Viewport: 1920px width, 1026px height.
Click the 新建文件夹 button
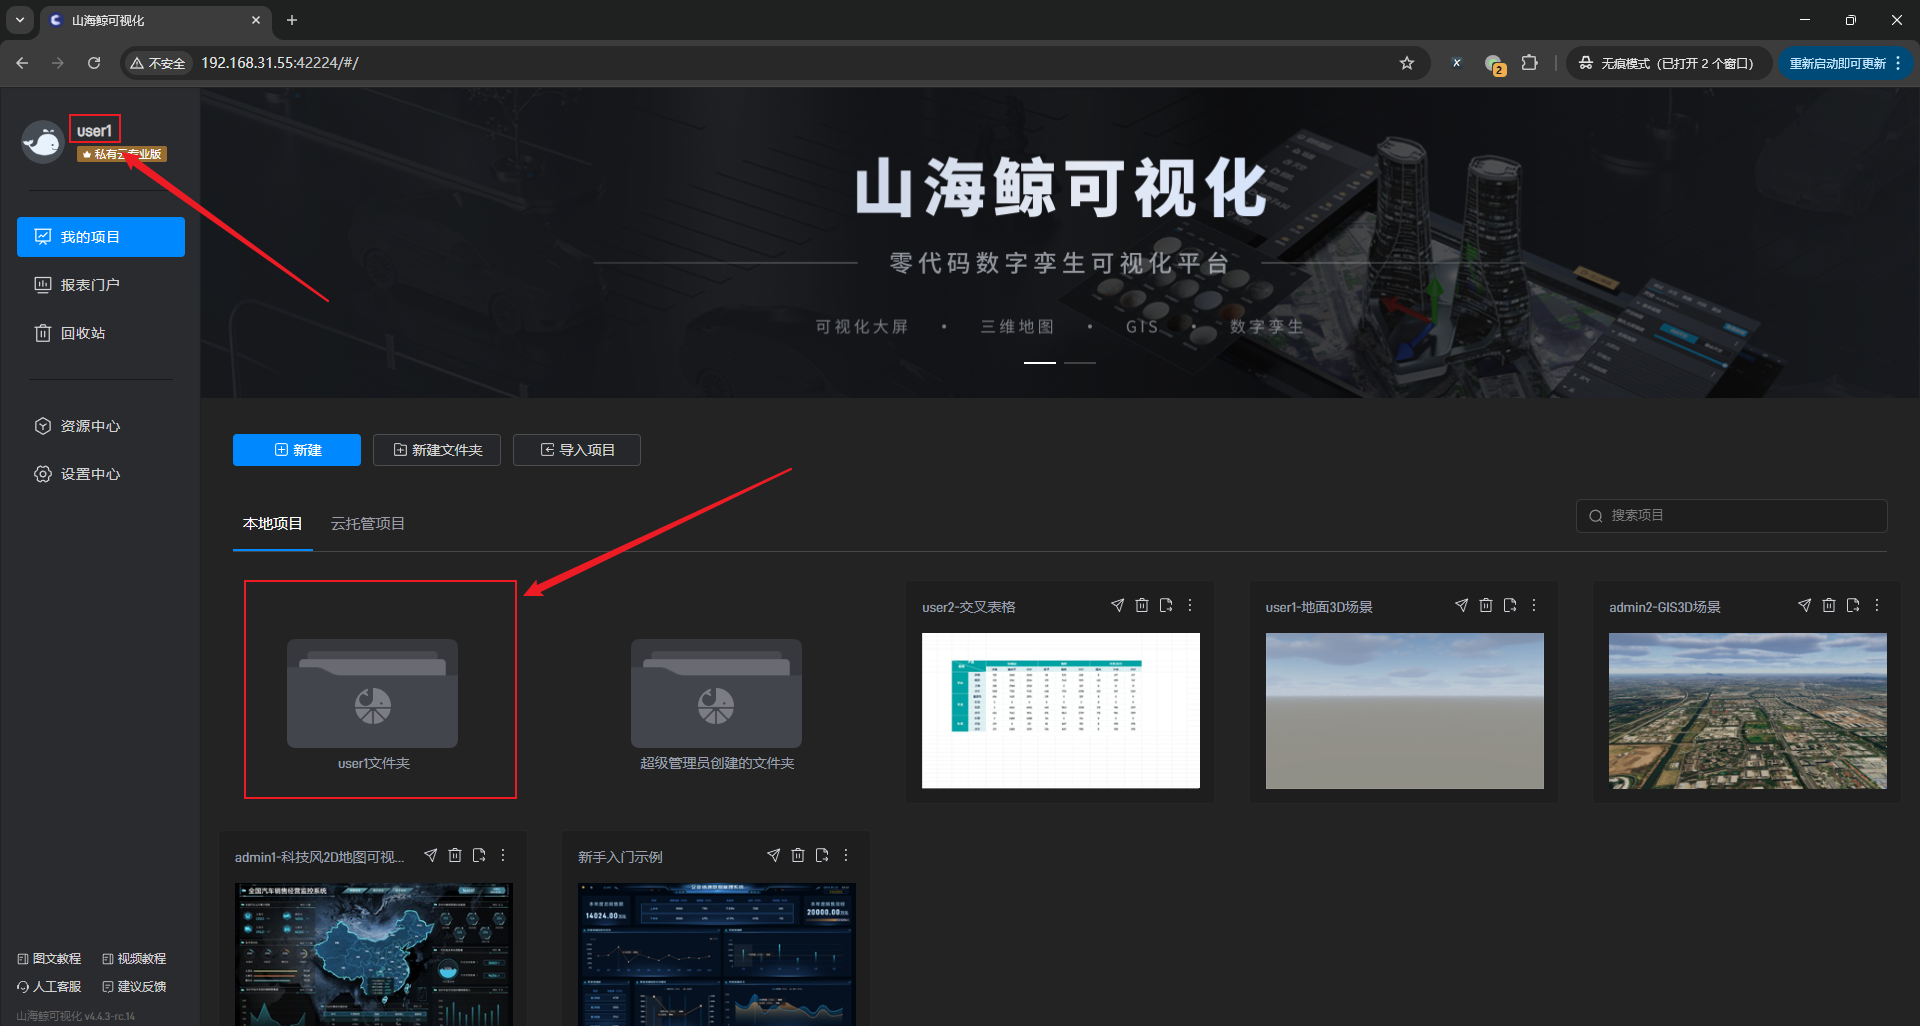[437, 450]
